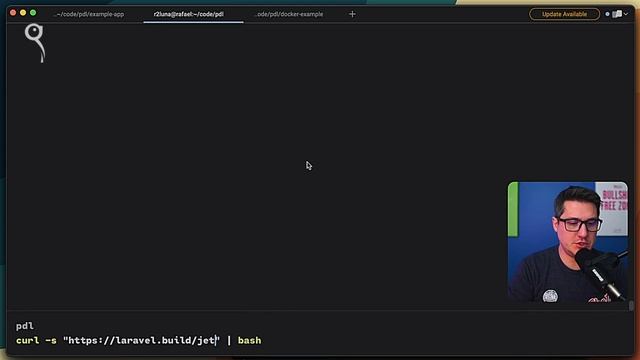Image resolution: width=640 pixels, height=360 pixels.
Task: Minimize the window with yellow button
Action: [23, 13]
